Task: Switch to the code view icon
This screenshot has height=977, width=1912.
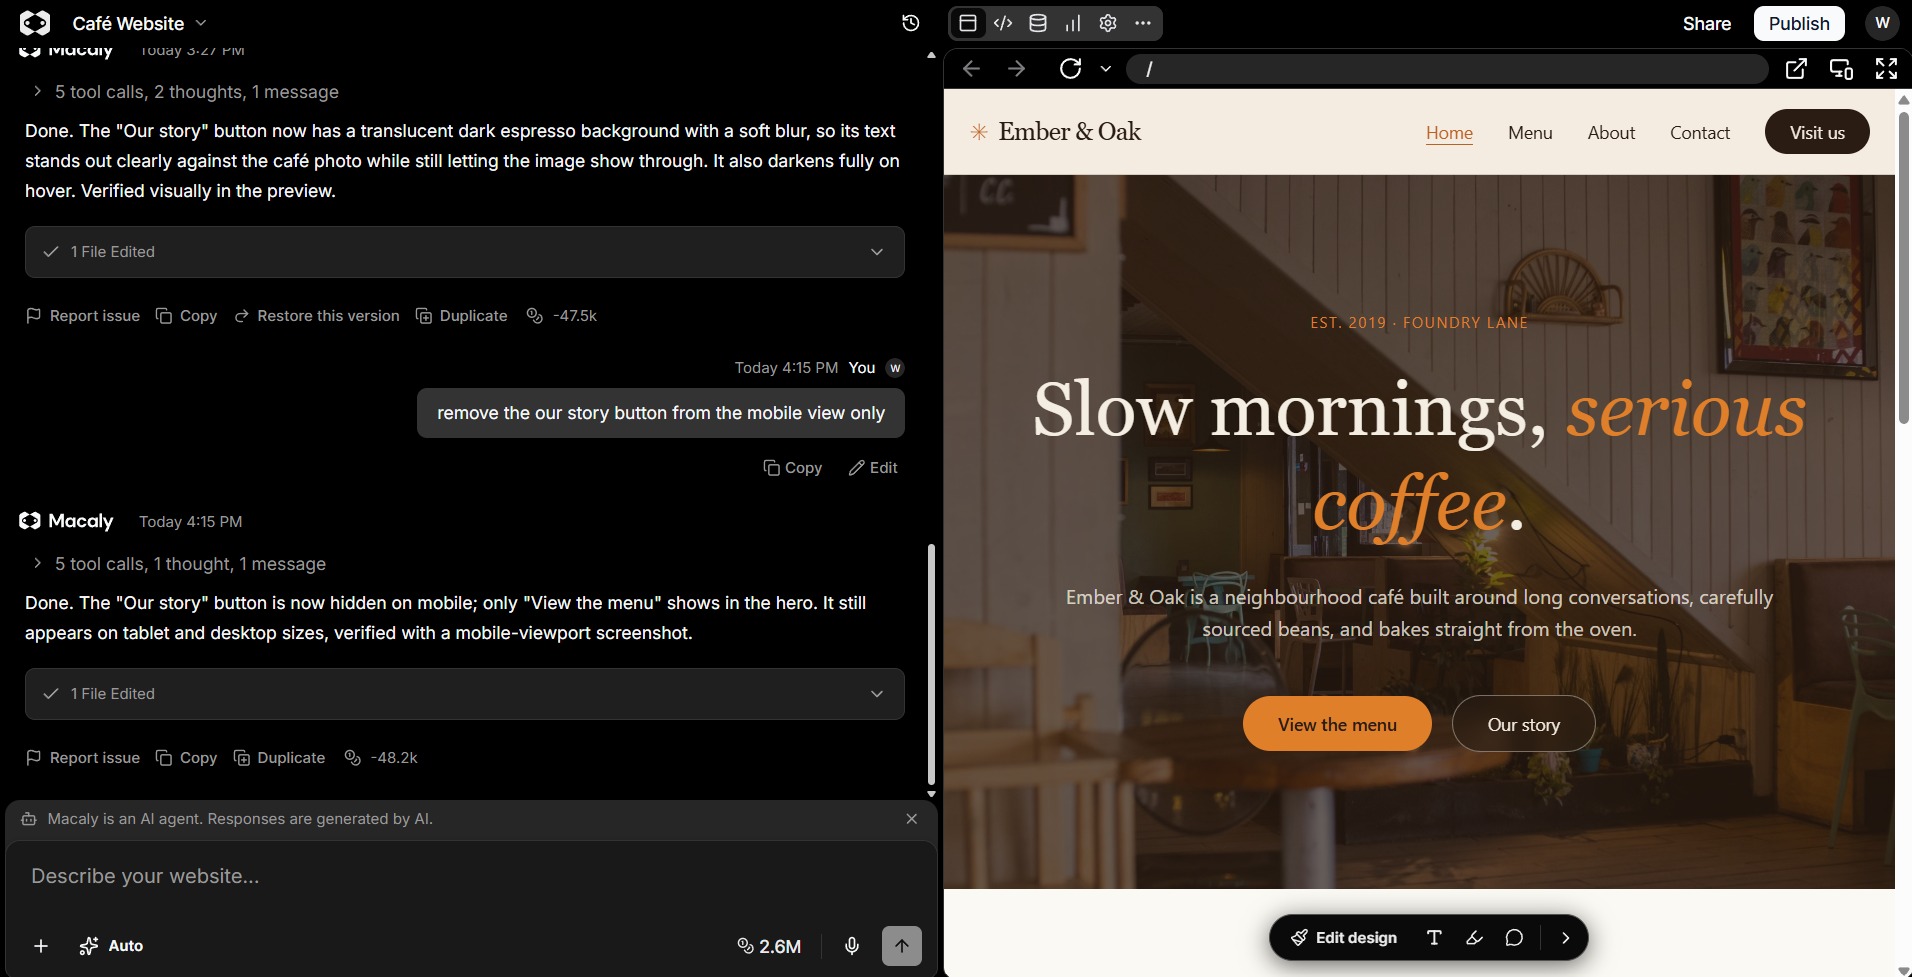Action: point(1003,23)
